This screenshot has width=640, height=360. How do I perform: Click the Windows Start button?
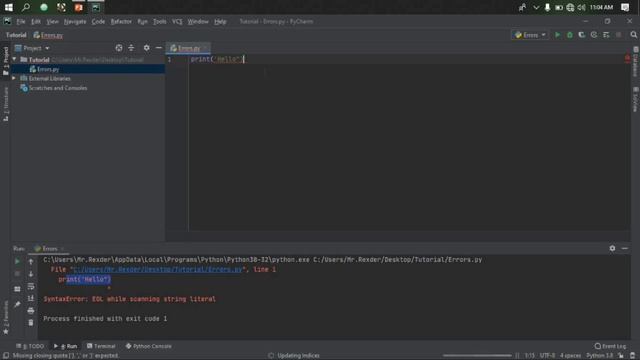coord(9,7)
